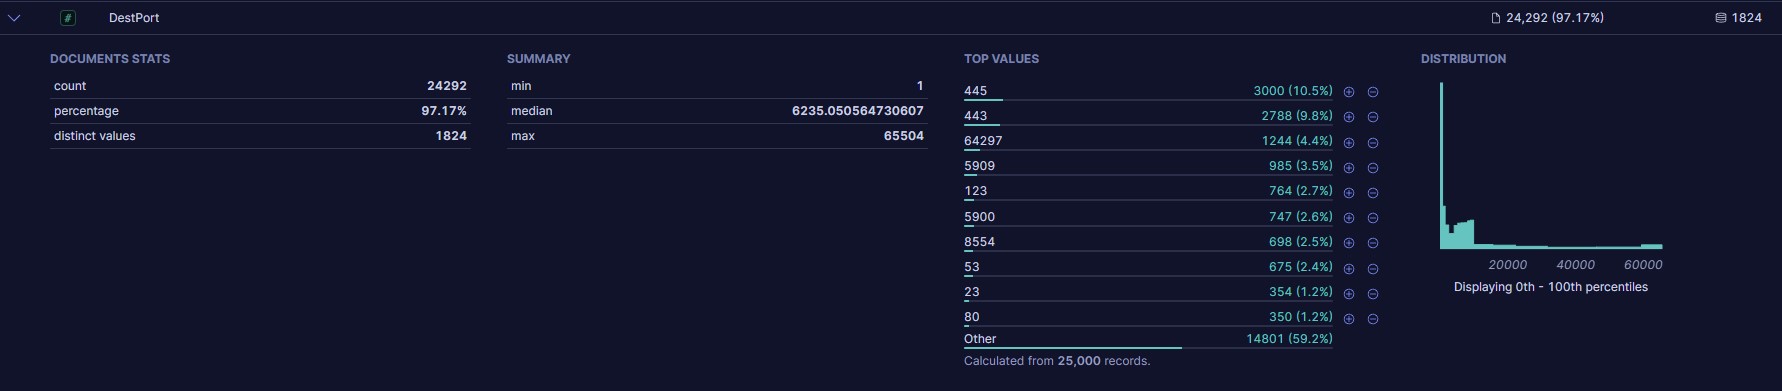Viewport: 1782px width, 391px height.
Task: Click top value label 445
Action: click(x=975, y=91)
